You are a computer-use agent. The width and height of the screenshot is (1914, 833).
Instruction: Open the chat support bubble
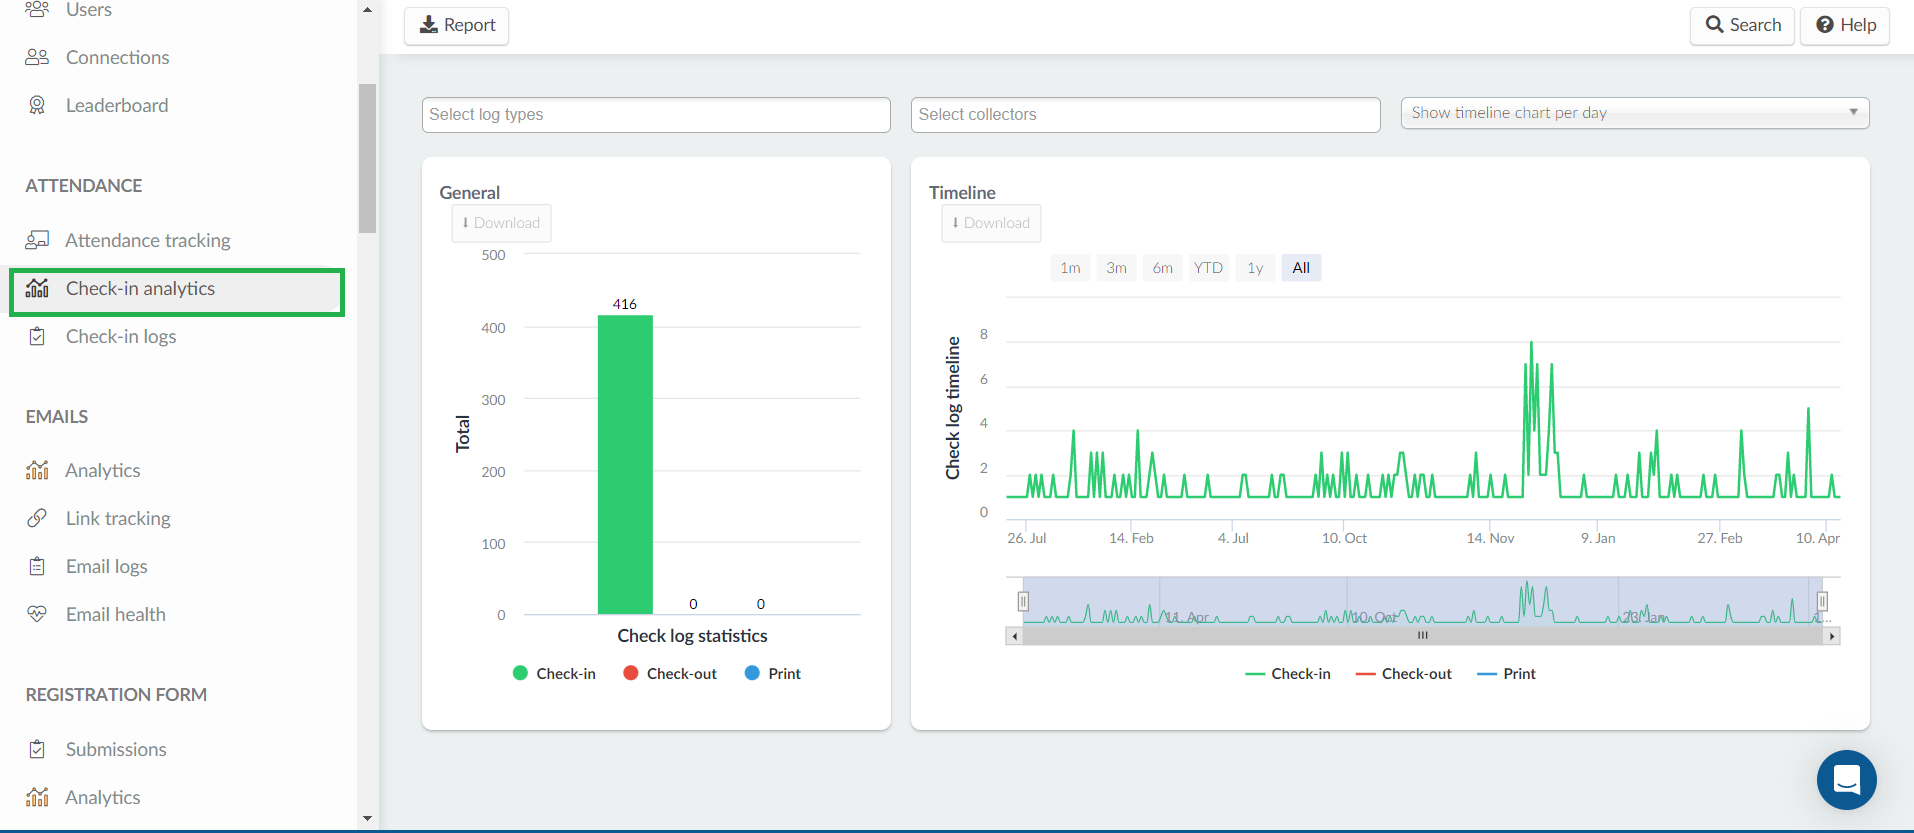(x=1846, y=780)
